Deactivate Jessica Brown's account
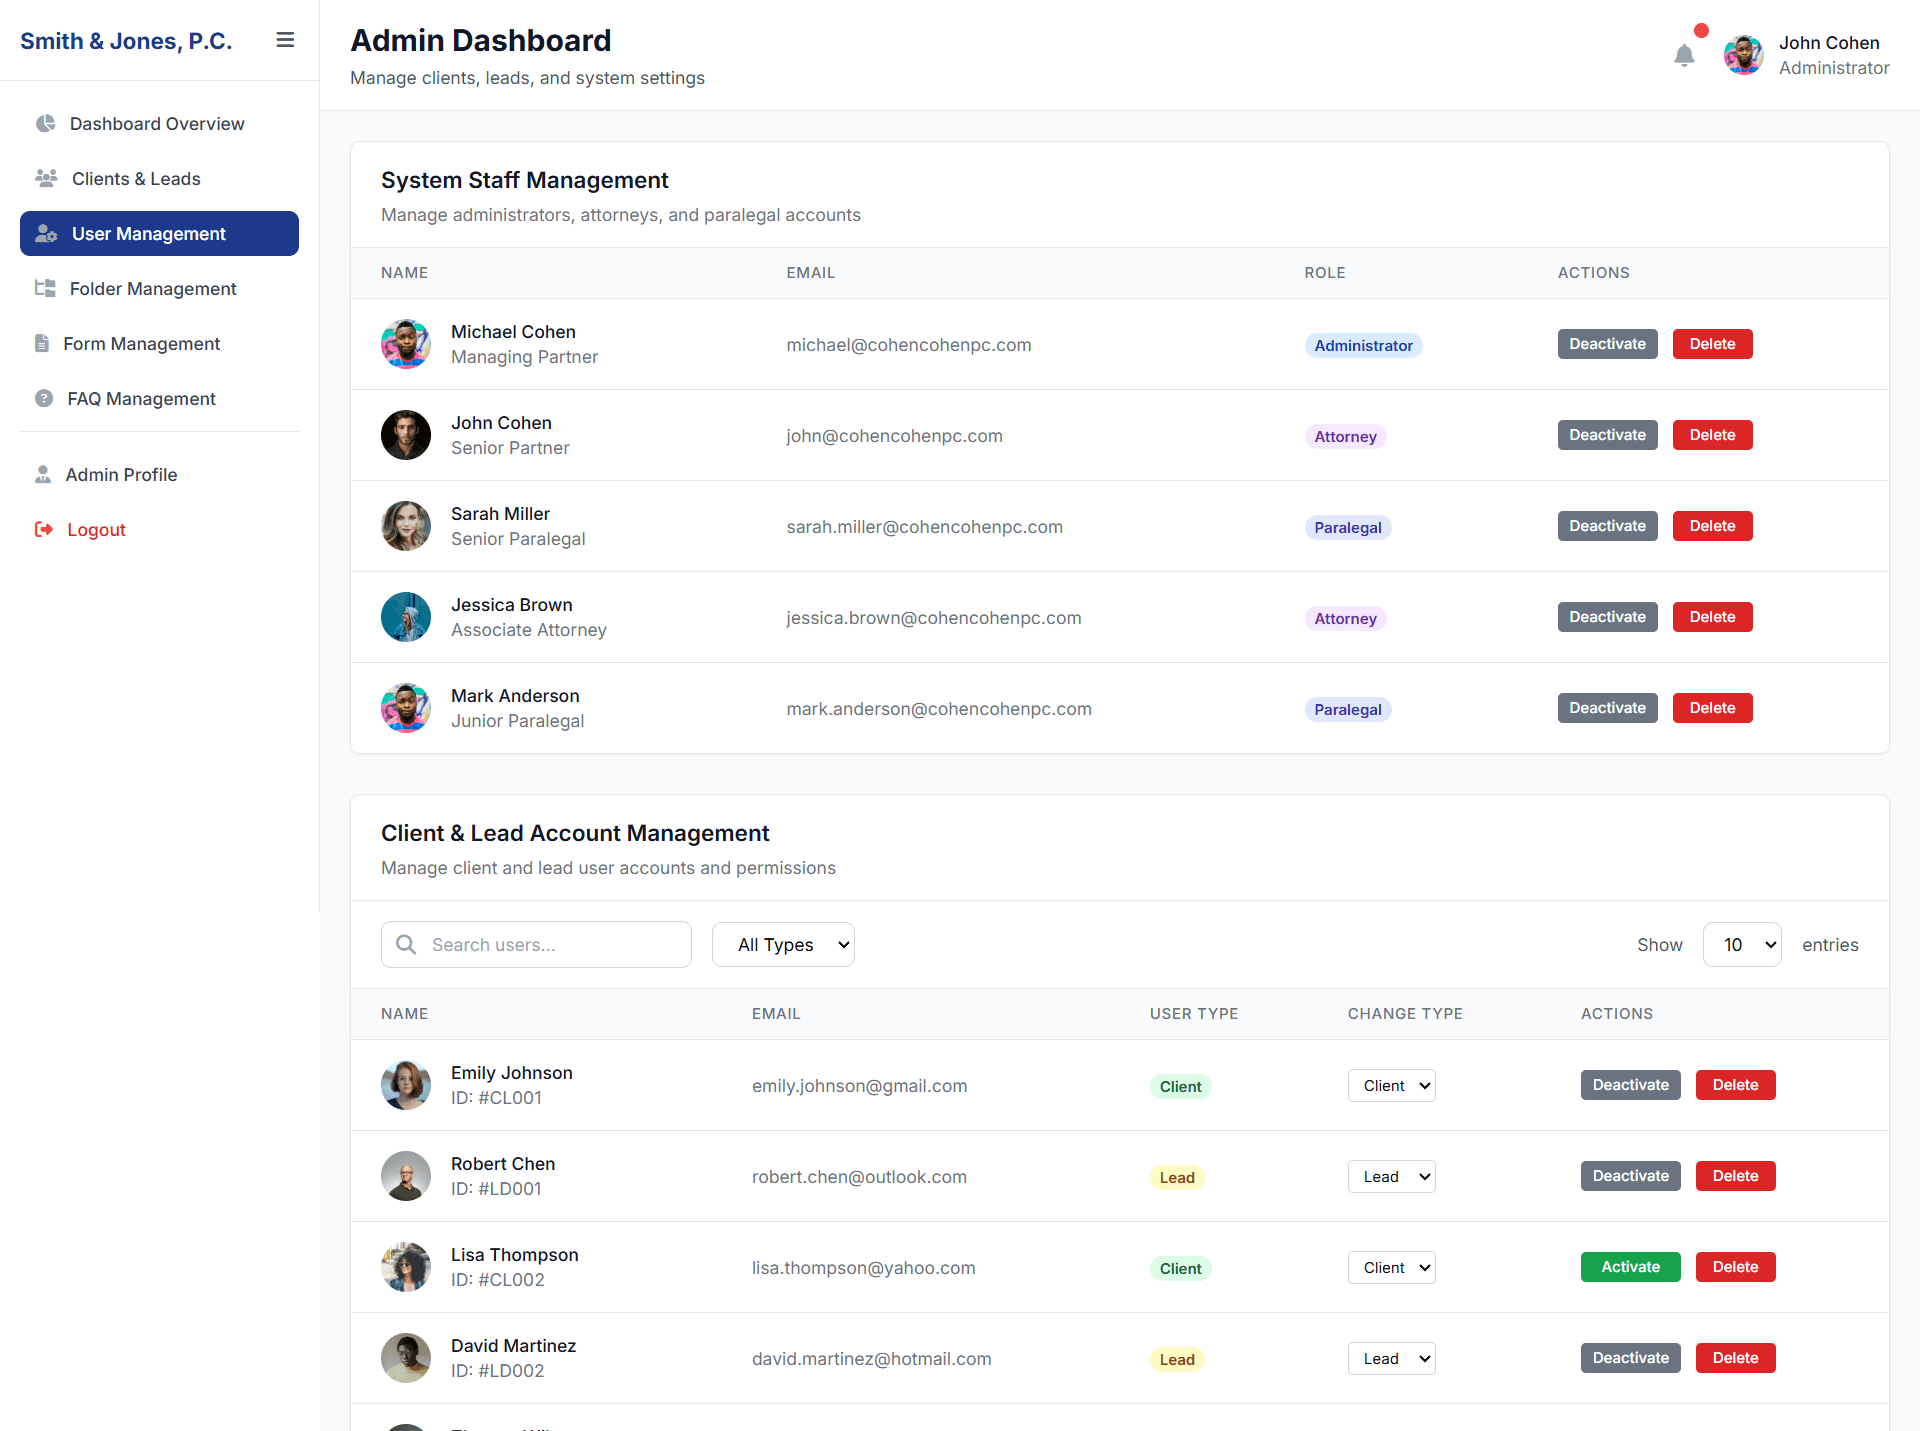1920x1431 pixels. point(1608,617)
